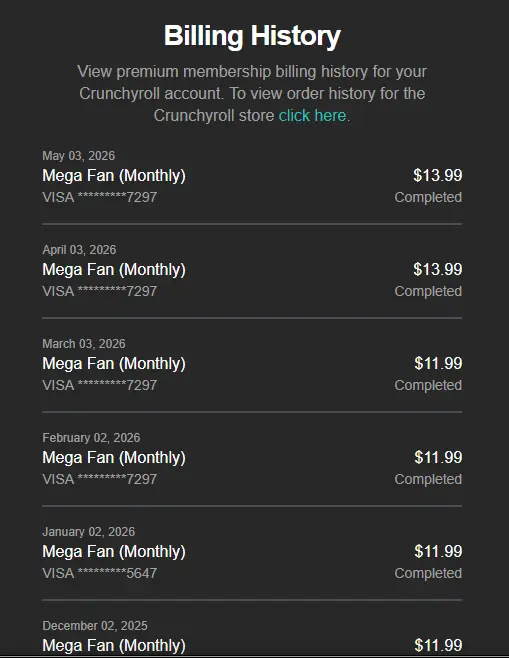
Task: Select the April 03, 2026 date label
Action: (79, 250)
